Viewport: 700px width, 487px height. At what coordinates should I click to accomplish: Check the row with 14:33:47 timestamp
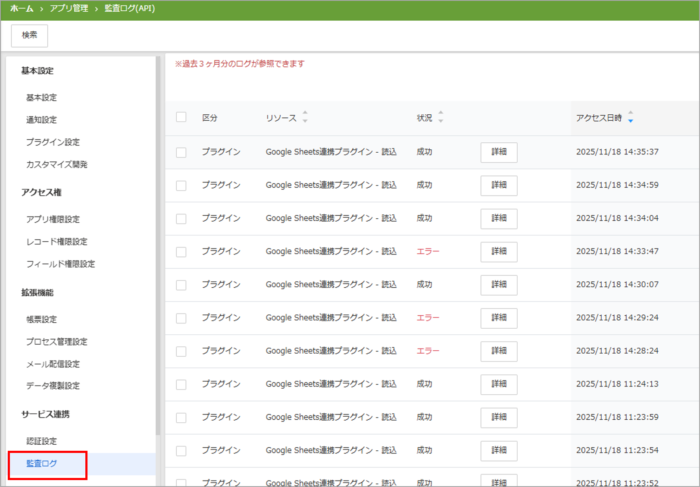pyautogui.click(x=181, y=251)
